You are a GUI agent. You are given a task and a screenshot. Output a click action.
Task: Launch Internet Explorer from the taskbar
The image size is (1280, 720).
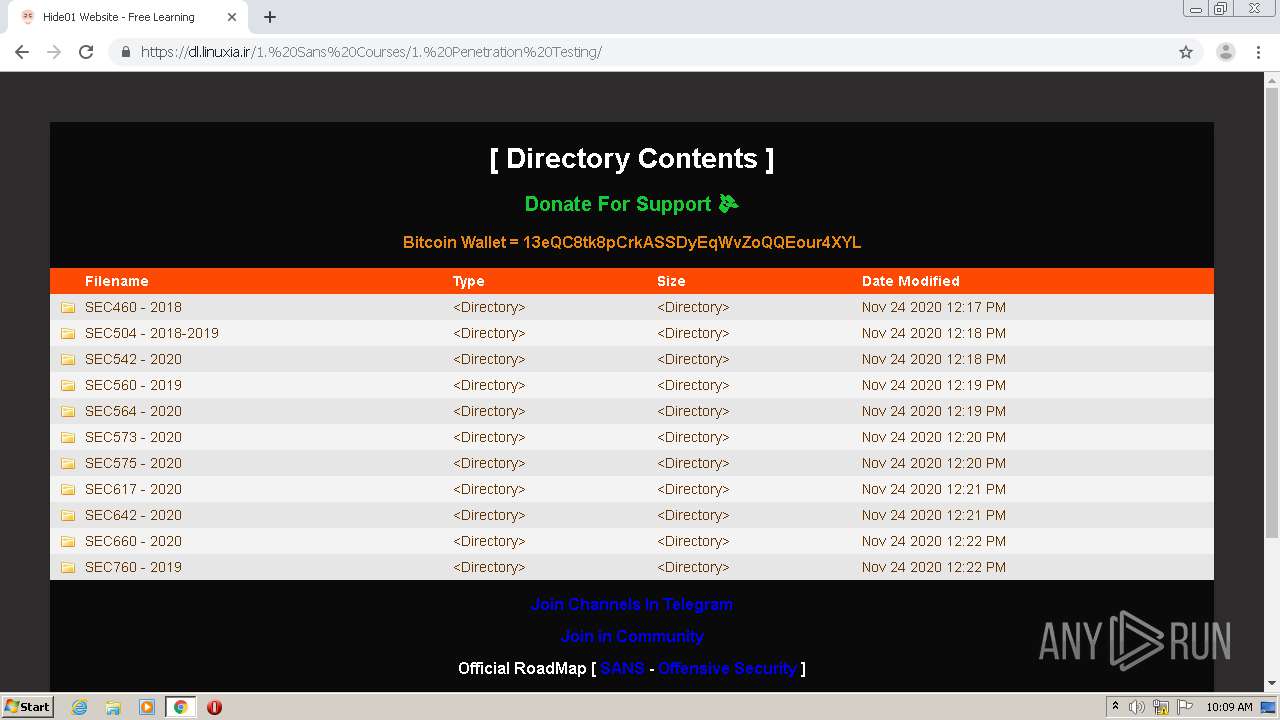tap(79, 707)
